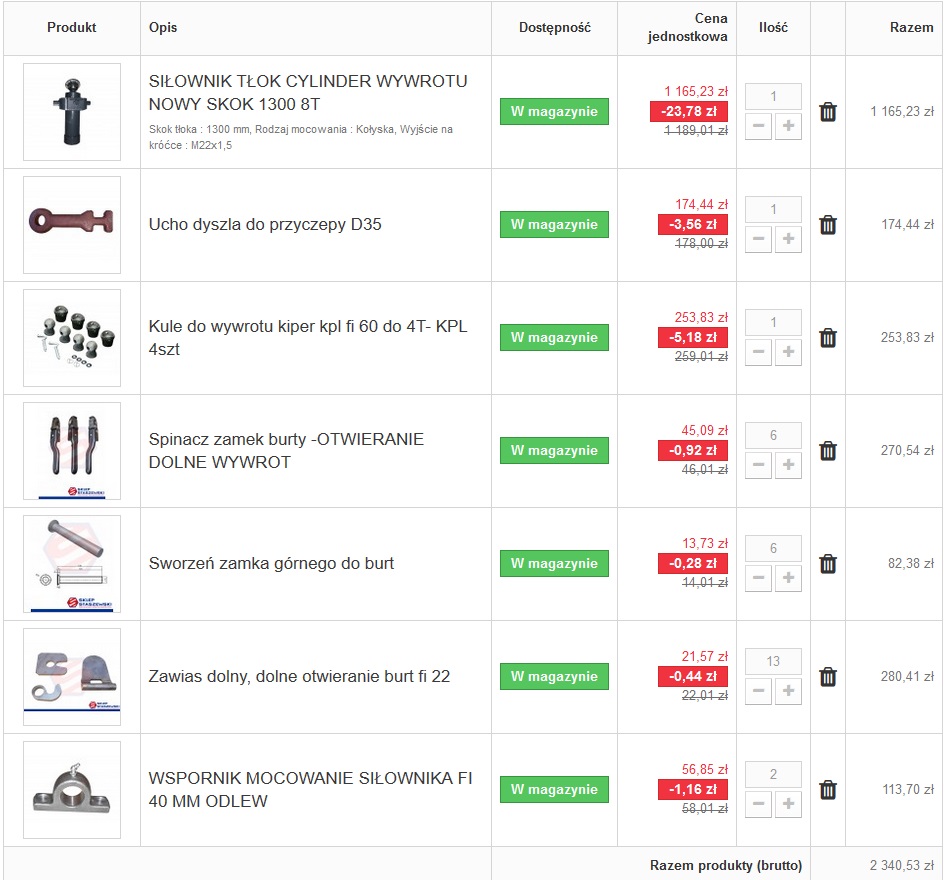Delete the WSPORNIK MOCOWANIE SIŁOWNIKA item
This screenshot has height=880, width=944.
[x=828, y=790]
